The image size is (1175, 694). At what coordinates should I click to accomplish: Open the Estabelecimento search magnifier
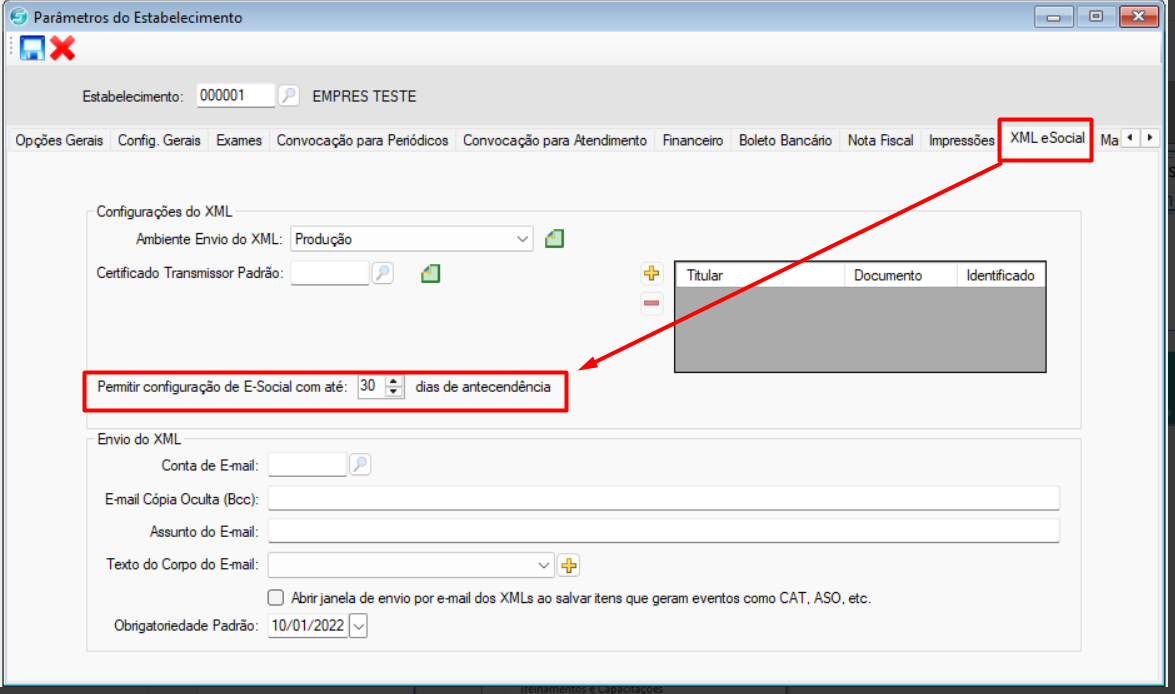click(x=288, y=96)
